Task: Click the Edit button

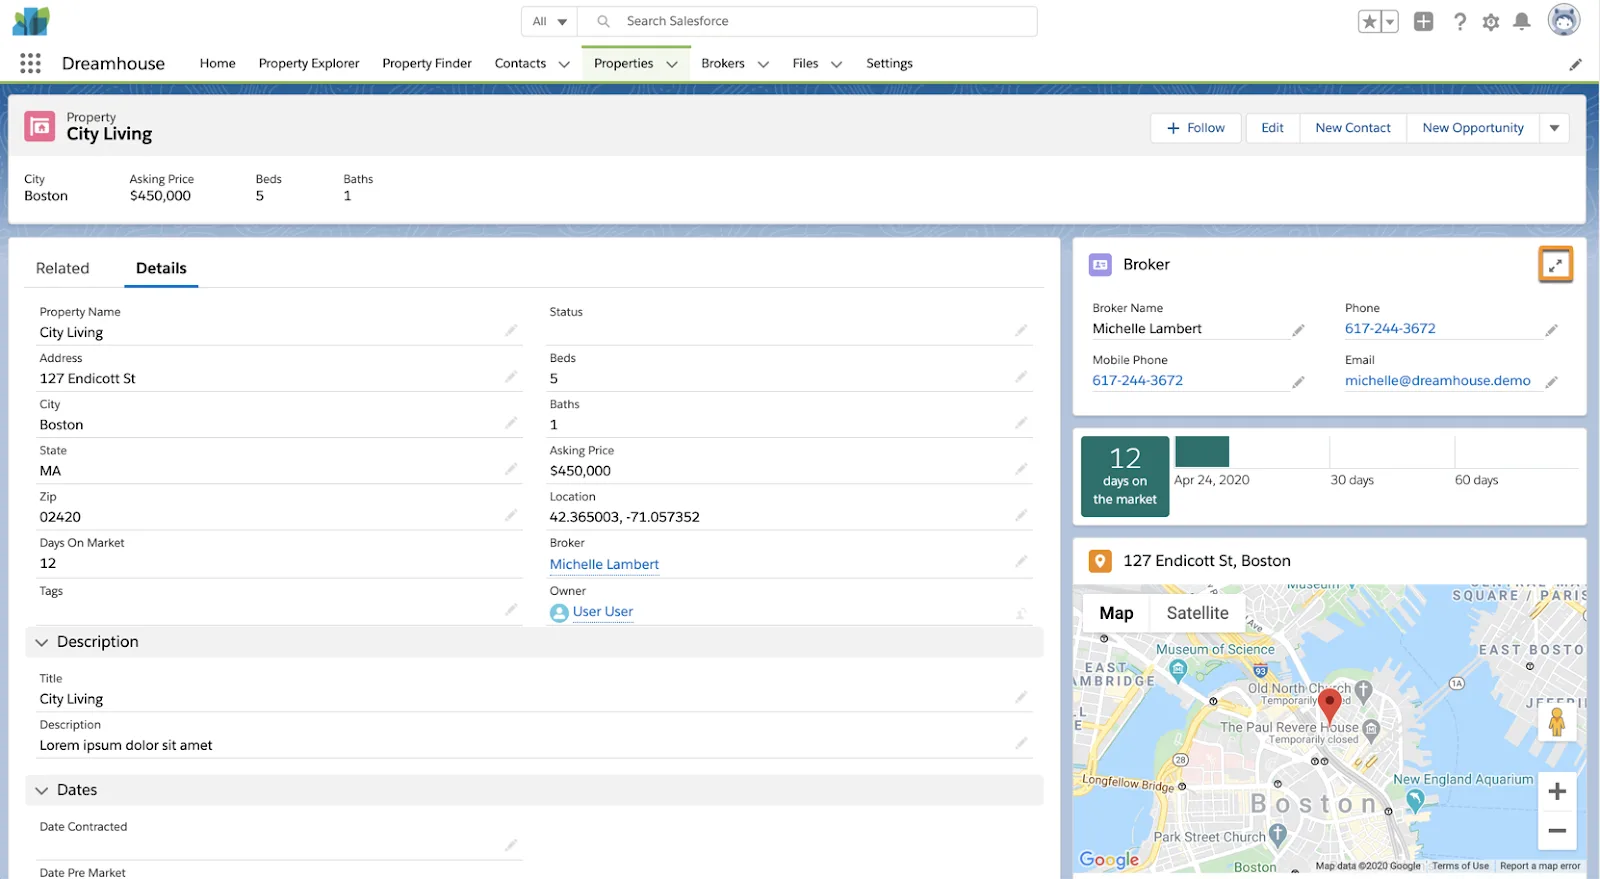Action: pyautogui.click(x=1272, y=128)
